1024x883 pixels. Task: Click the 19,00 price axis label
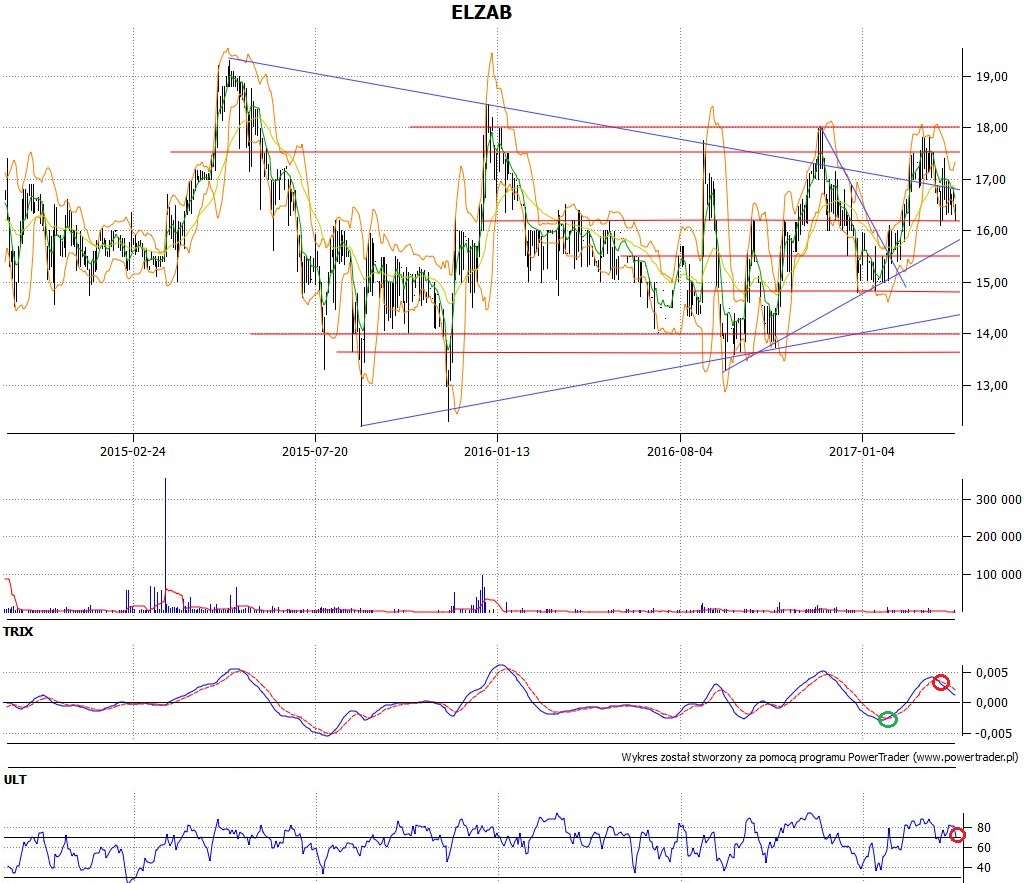992,76
